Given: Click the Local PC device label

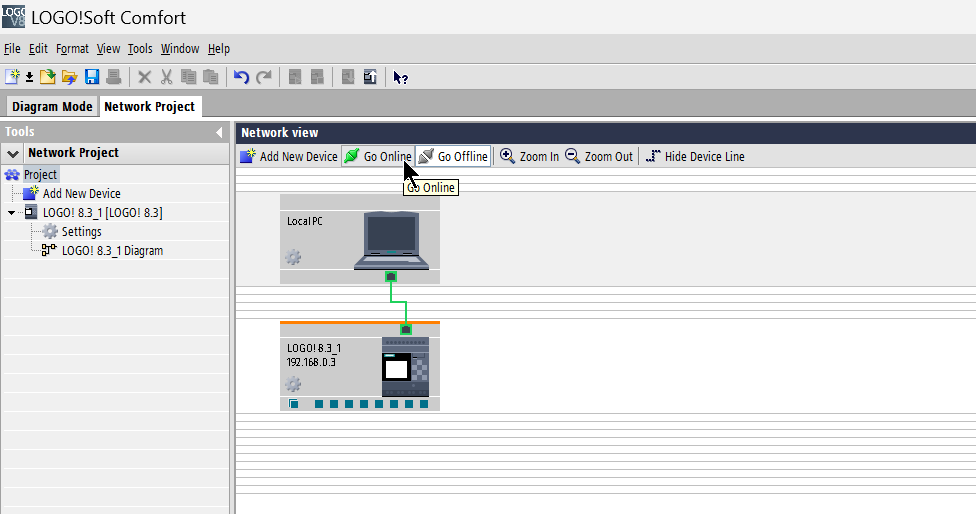Looking at the screenshot, I should [305, 221].
